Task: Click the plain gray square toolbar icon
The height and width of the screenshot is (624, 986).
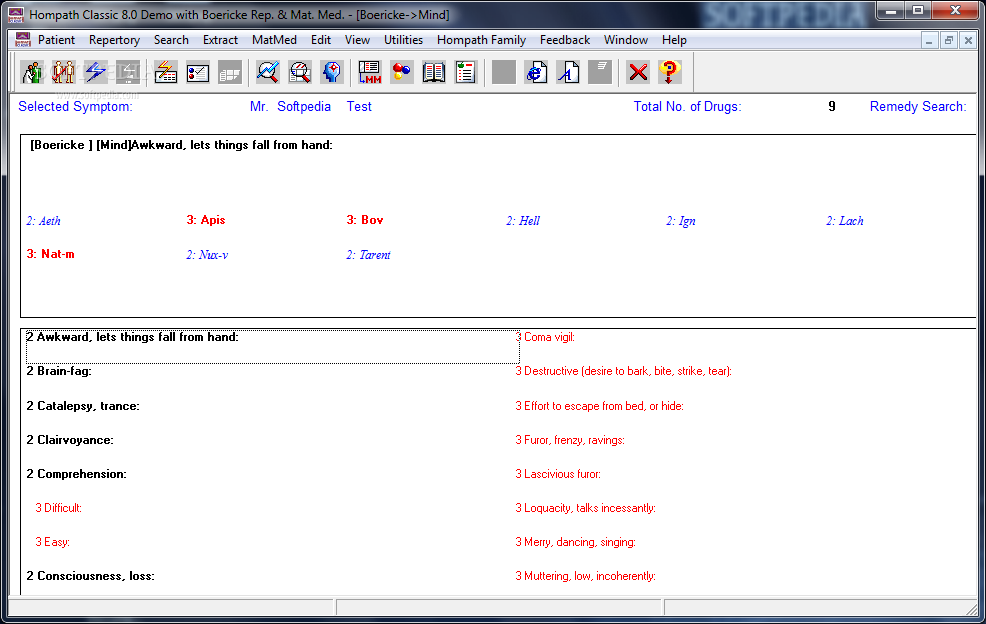Action: pos(504,72)
